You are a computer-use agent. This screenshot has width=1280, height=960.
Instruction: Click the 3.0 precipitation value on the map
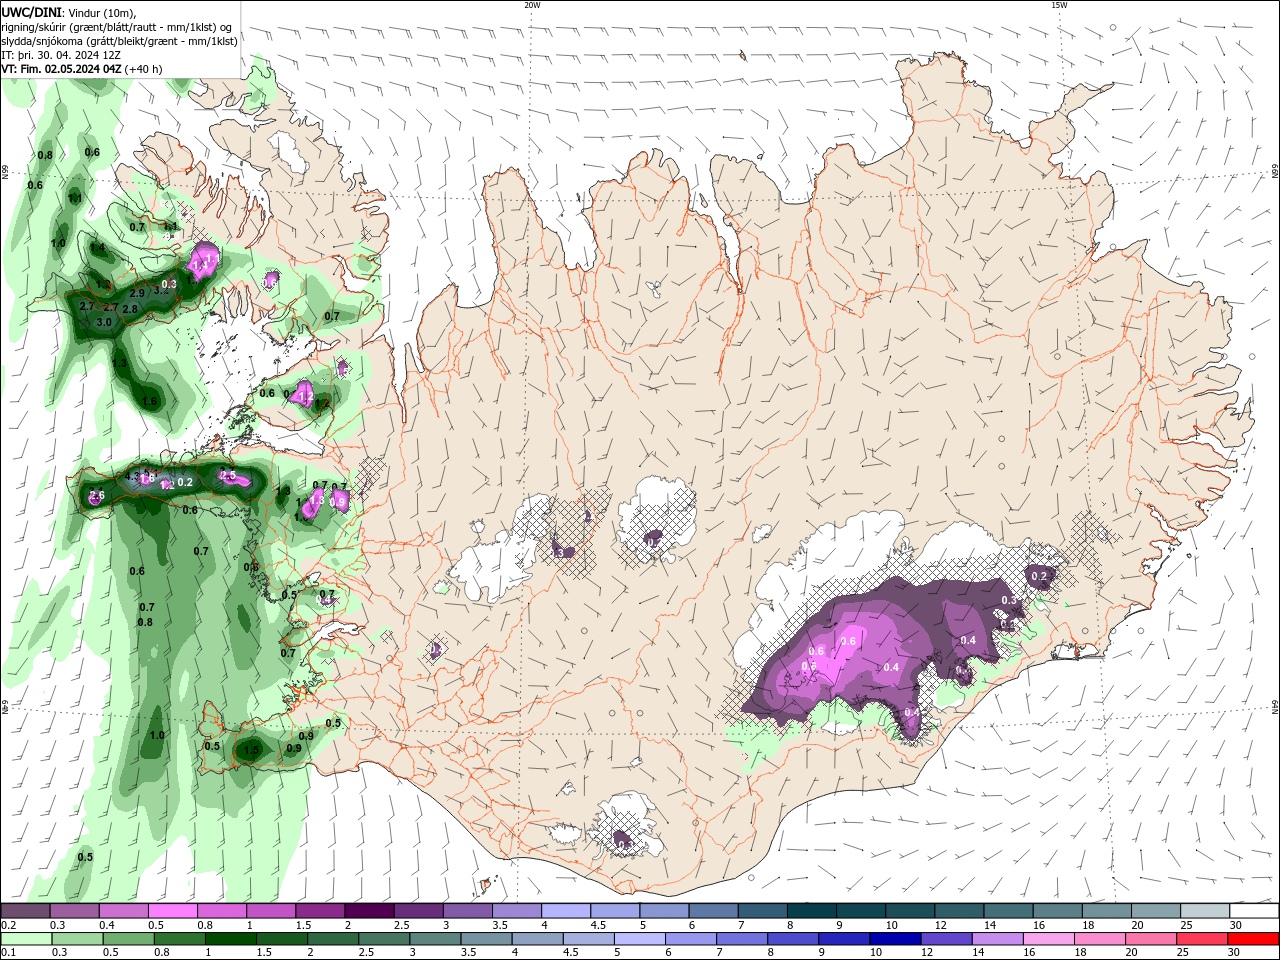[104, 323]
